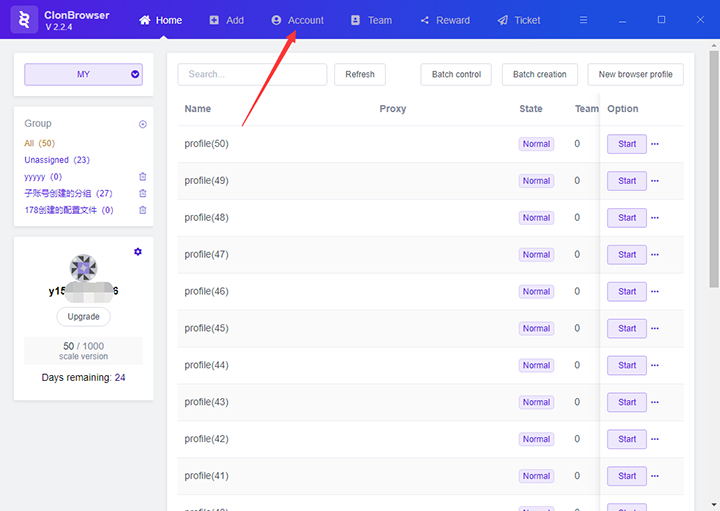Viewport: 720px width, 511px height.
Task: Click the ClonBrowser logo icon
Action: pyautogui.click(x=23, y=20)
